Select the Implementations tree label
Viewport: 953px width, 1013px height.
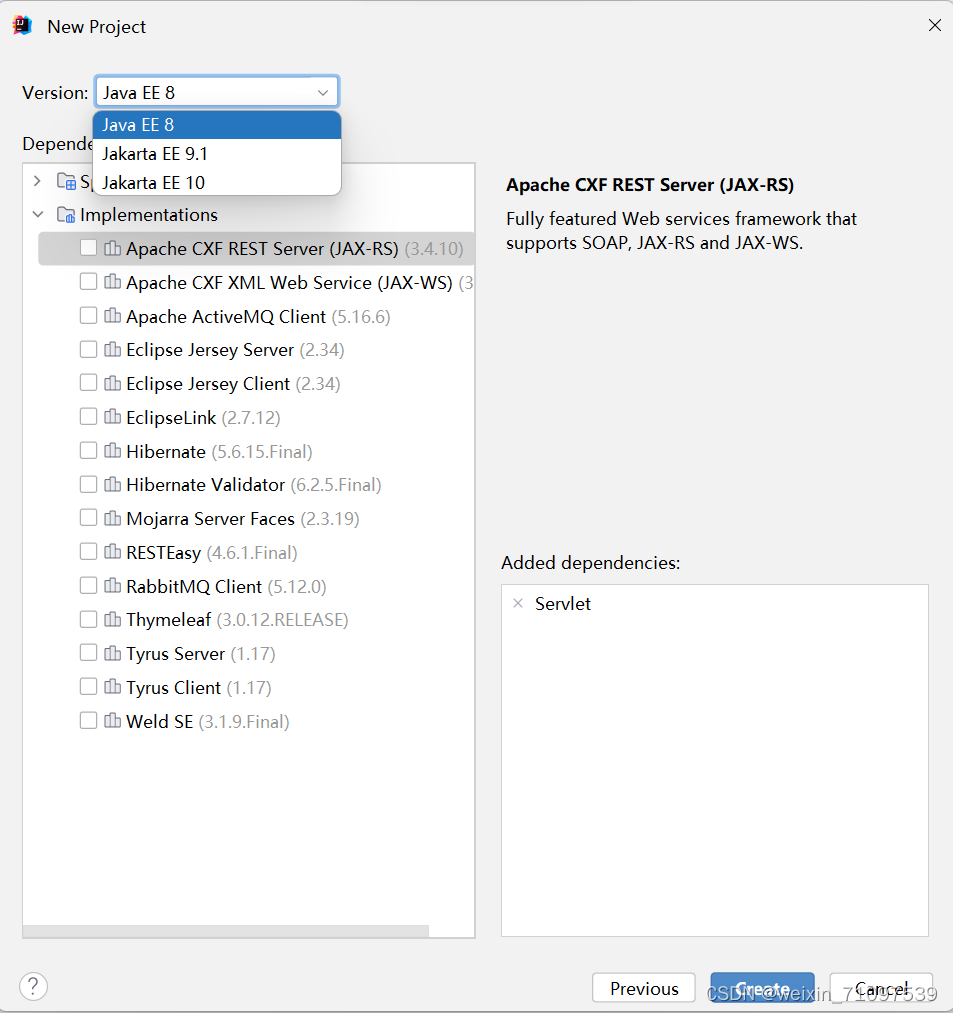click(149, 214)
